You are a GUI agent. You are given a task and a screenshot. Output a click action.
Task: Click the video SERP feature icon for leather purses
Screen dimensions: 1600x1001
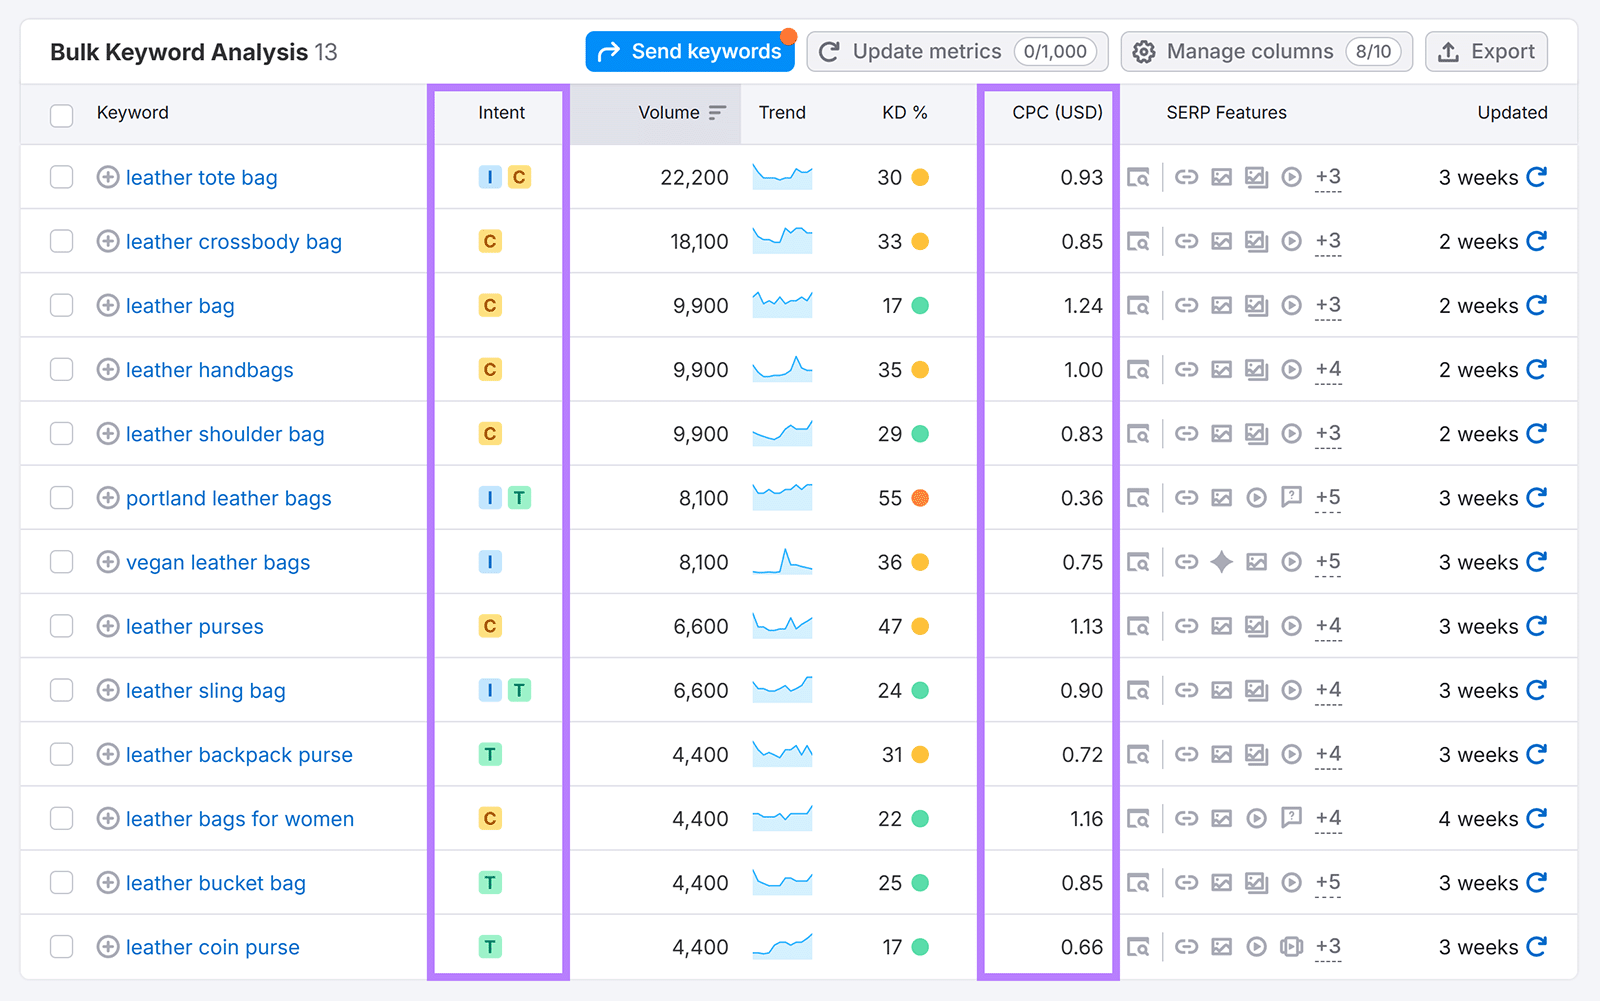tap(1291, 626)
